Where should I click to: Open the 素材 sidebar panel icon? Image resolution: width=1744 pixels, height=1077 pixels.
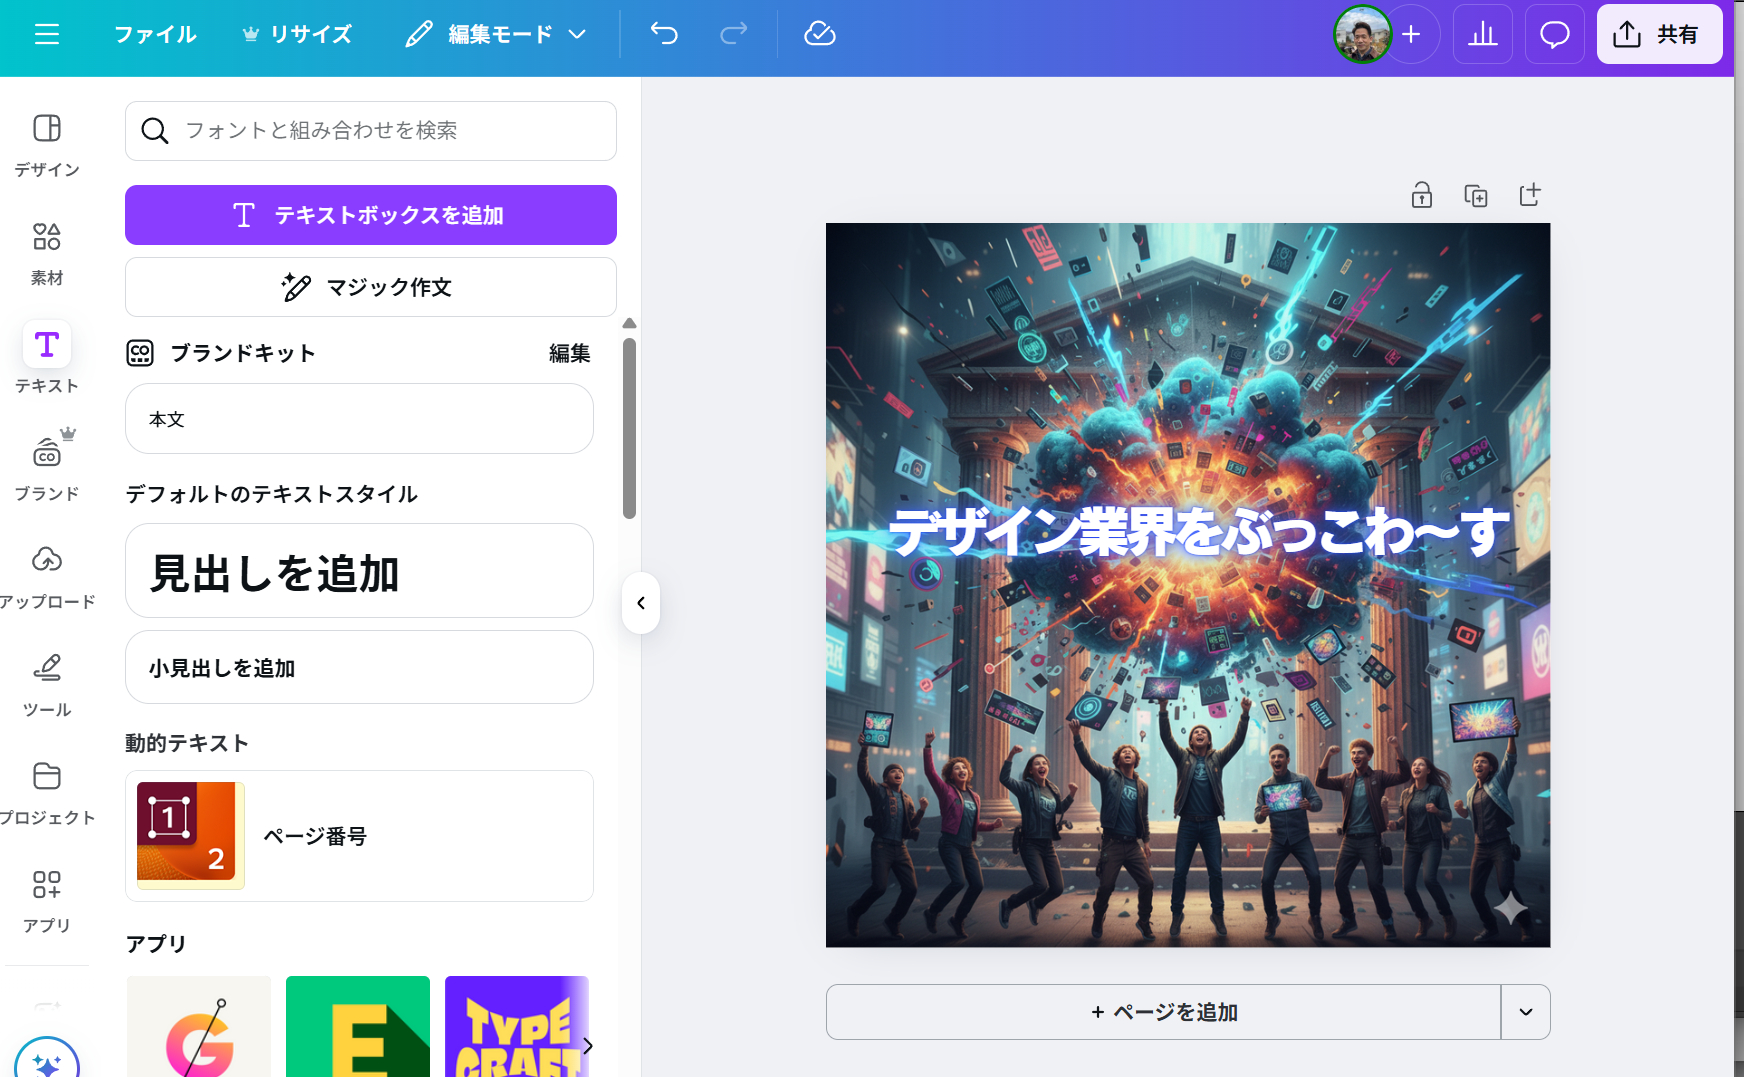pos(45,238)
